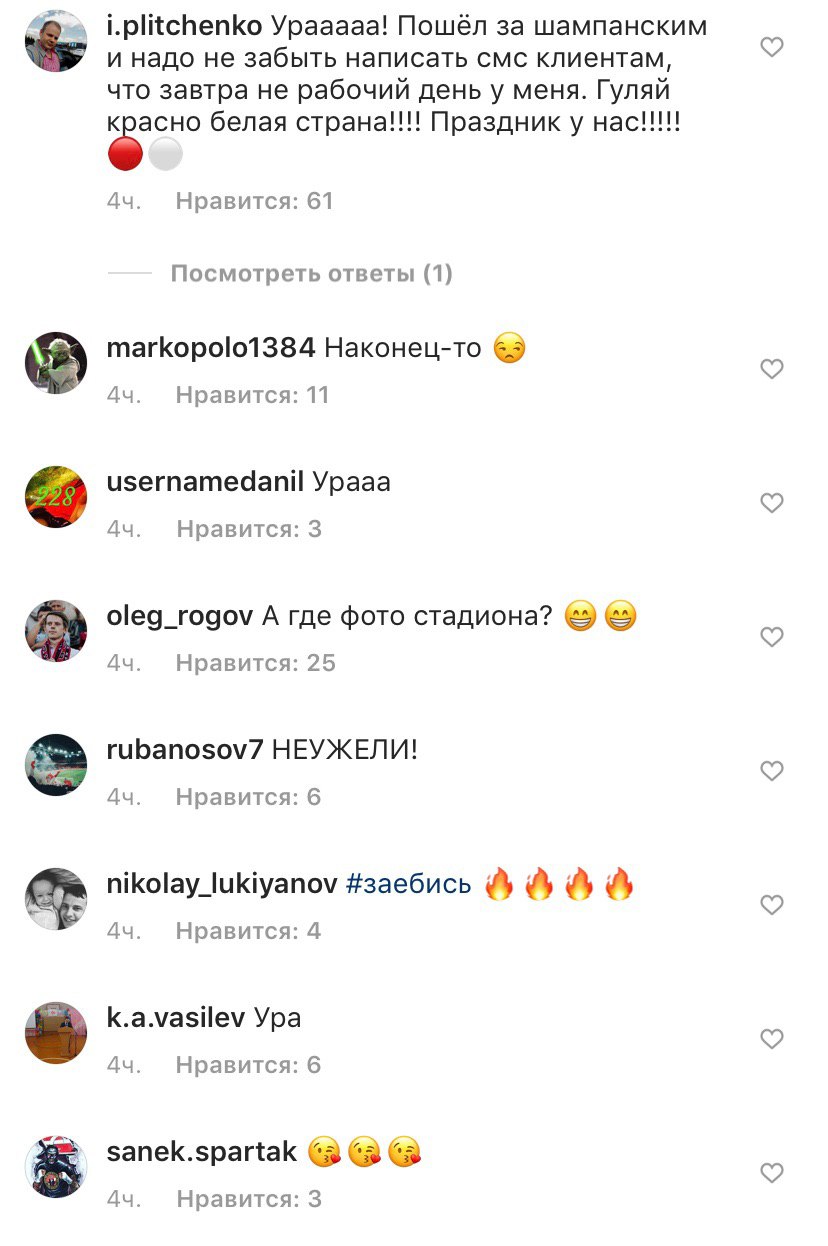Open the #заебись hashtag link

click(x=408, y=884)
